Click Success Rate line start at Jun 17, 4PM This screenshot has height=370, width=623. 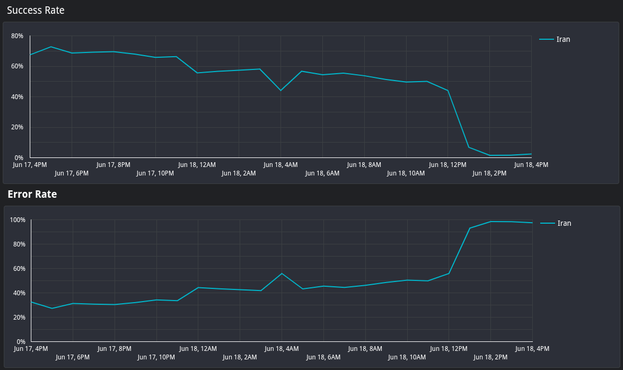[30, 55]
